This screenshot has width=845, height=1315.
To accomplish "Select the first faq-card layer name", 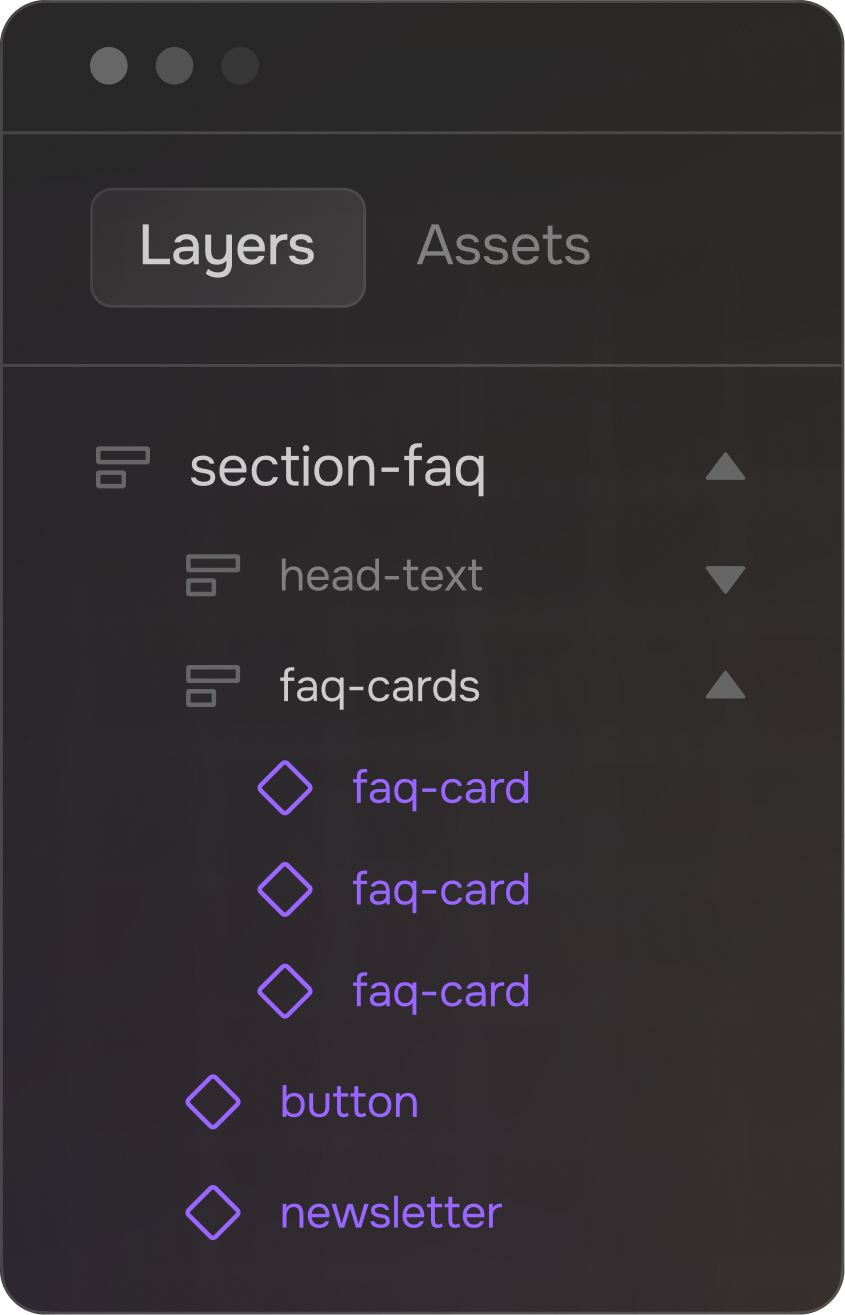I will click(441, 789).
